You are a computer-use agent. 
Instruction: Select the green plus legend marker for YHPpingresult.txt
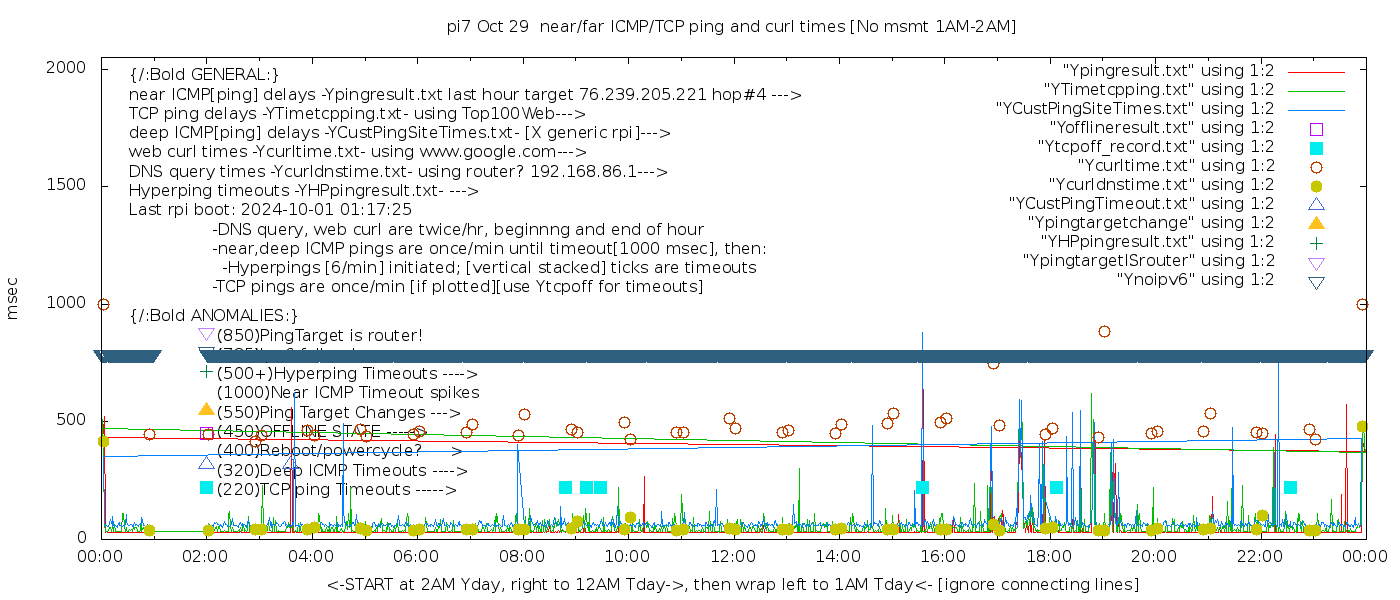click(1316, 242)
